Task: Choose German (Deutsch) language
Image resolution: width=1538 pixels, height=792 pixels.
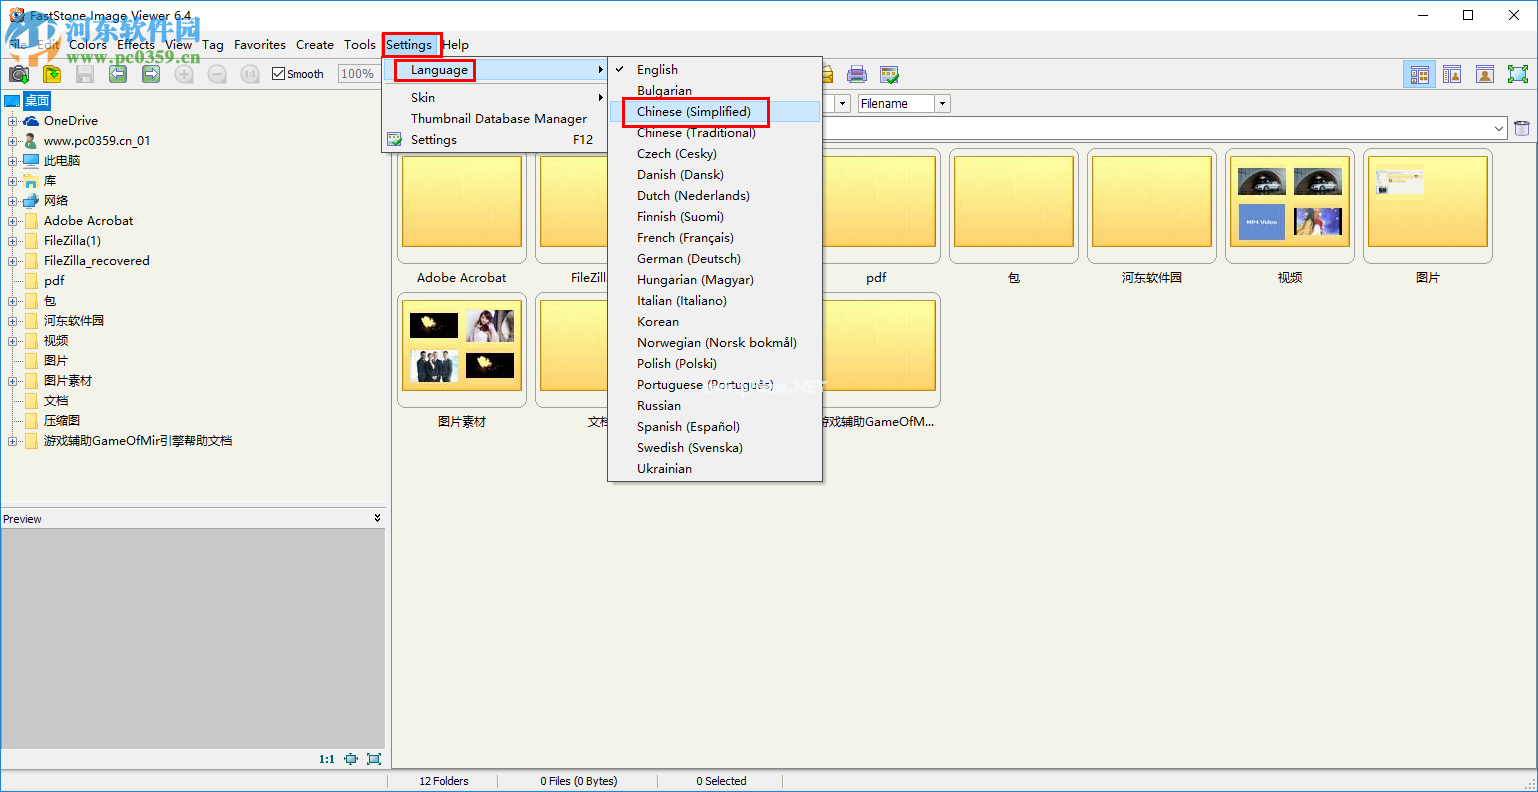Action: coord(715,258)
